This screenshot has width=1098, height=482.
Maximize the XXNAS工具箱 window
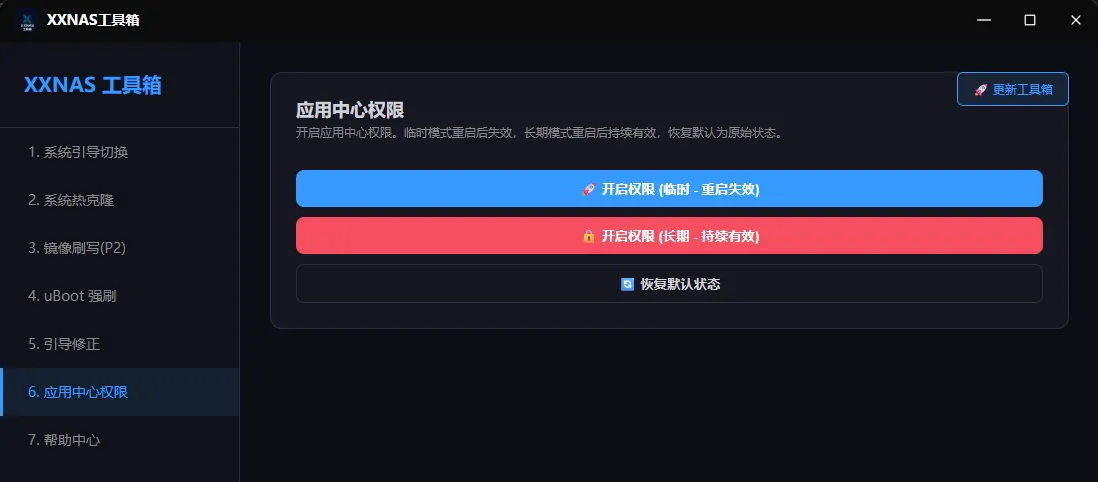pos(1030,20)
